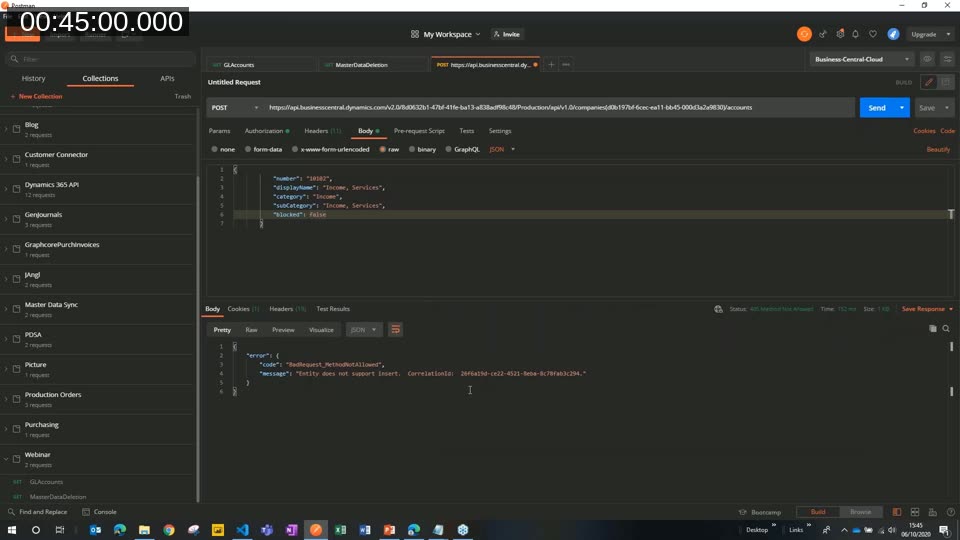Click into the request URL field

point(558,108)
